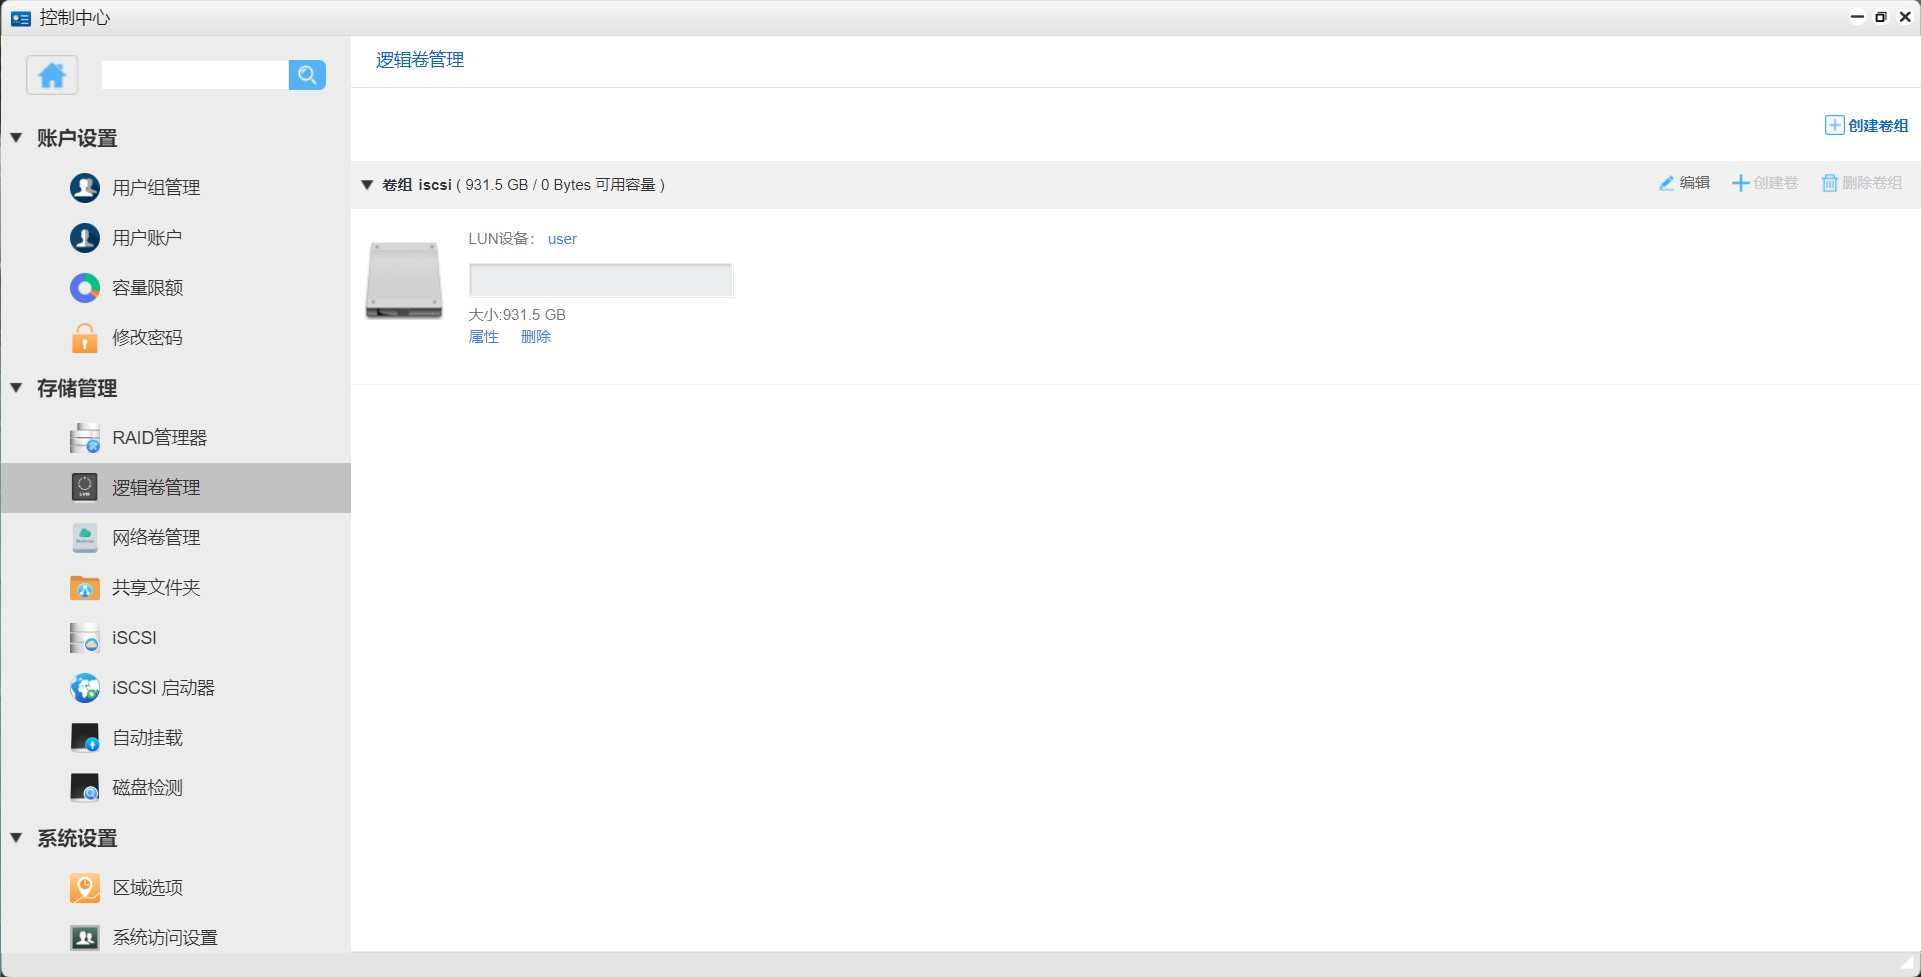Click the 修改密码 lock icon

(85, 338)
